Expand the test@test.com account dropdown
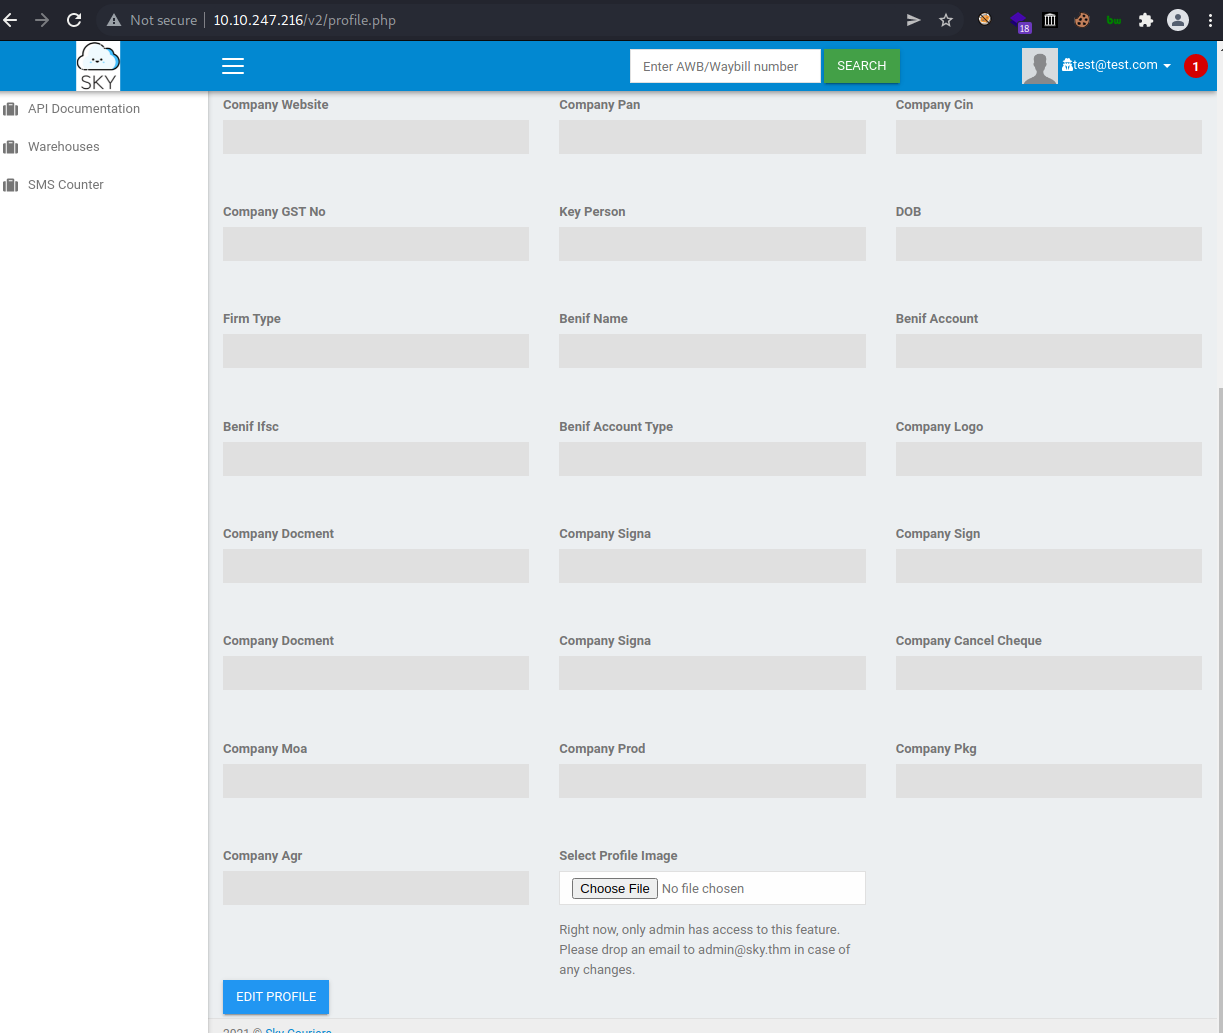This screenshot has width=1223, height=1033. [1116, 65]
